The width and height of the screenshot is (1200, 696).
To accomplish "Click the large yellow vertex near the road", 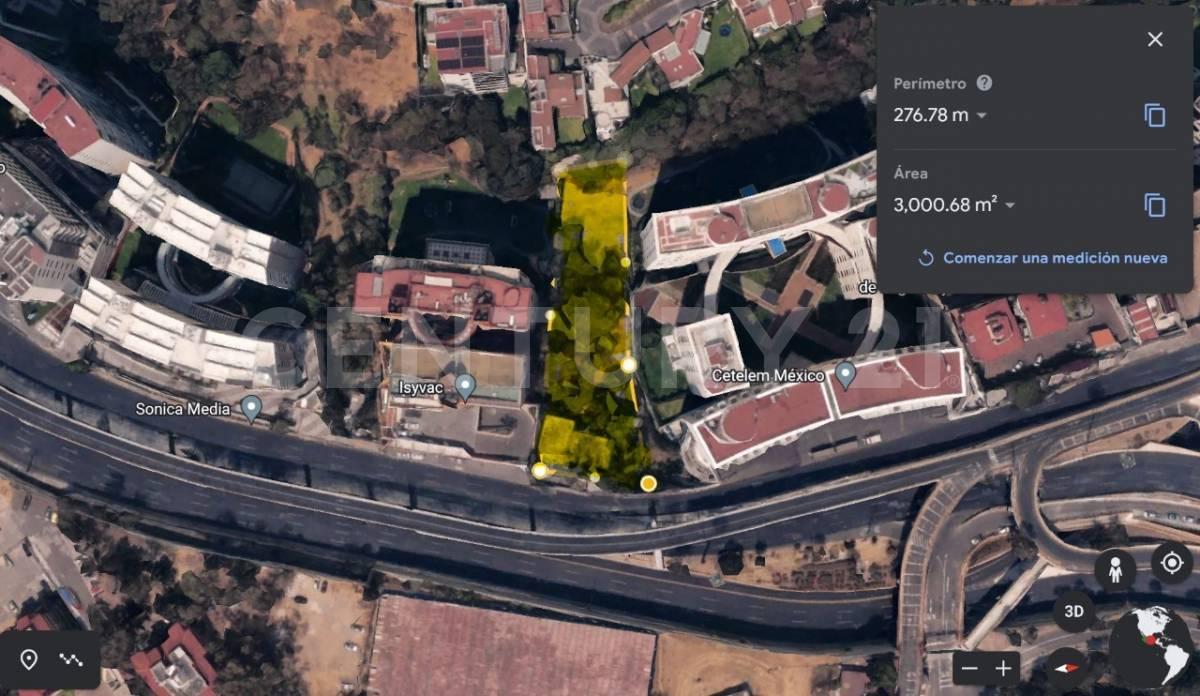I will tap(648, 484).
